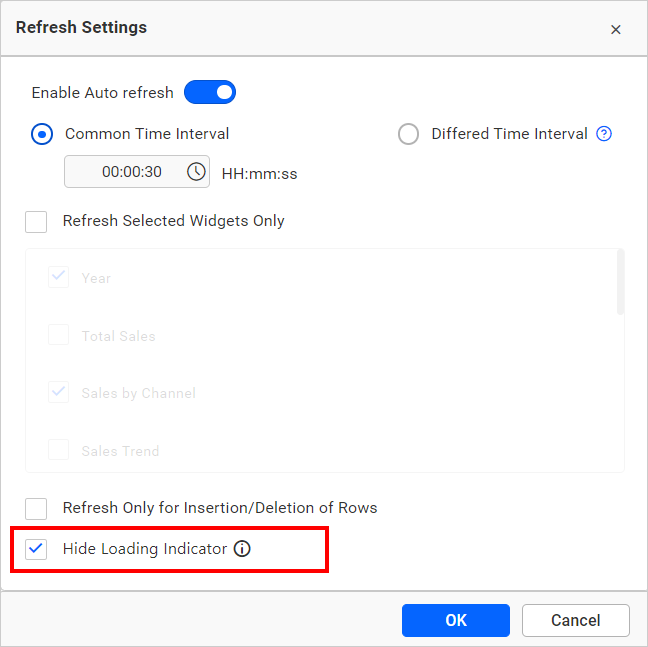Enable Refresh Only for Insertion/Deletion of Rows
The width and height of the screenshot is (648, 647).
[36, 508]
